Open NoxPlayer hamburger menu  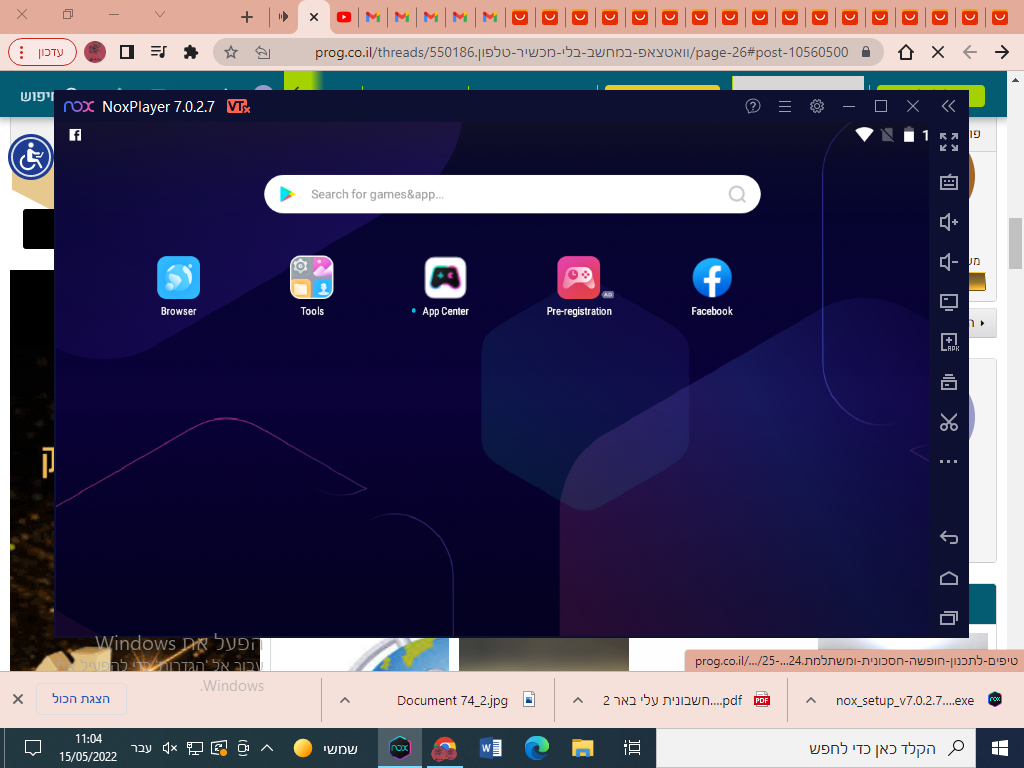[x=785, y=106]
